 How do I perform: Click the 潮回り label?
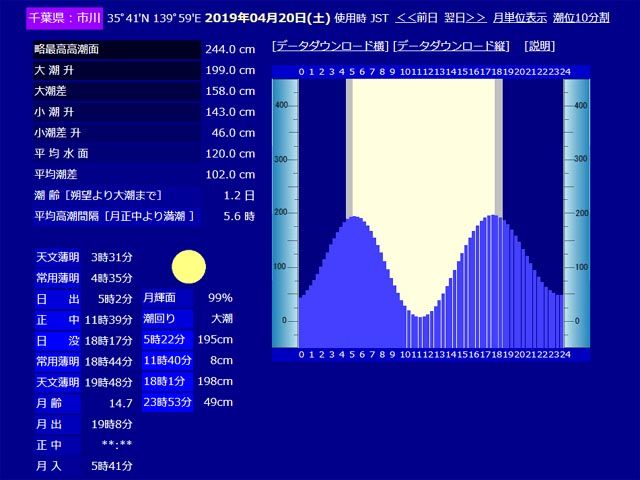click(x=160, y=318)
